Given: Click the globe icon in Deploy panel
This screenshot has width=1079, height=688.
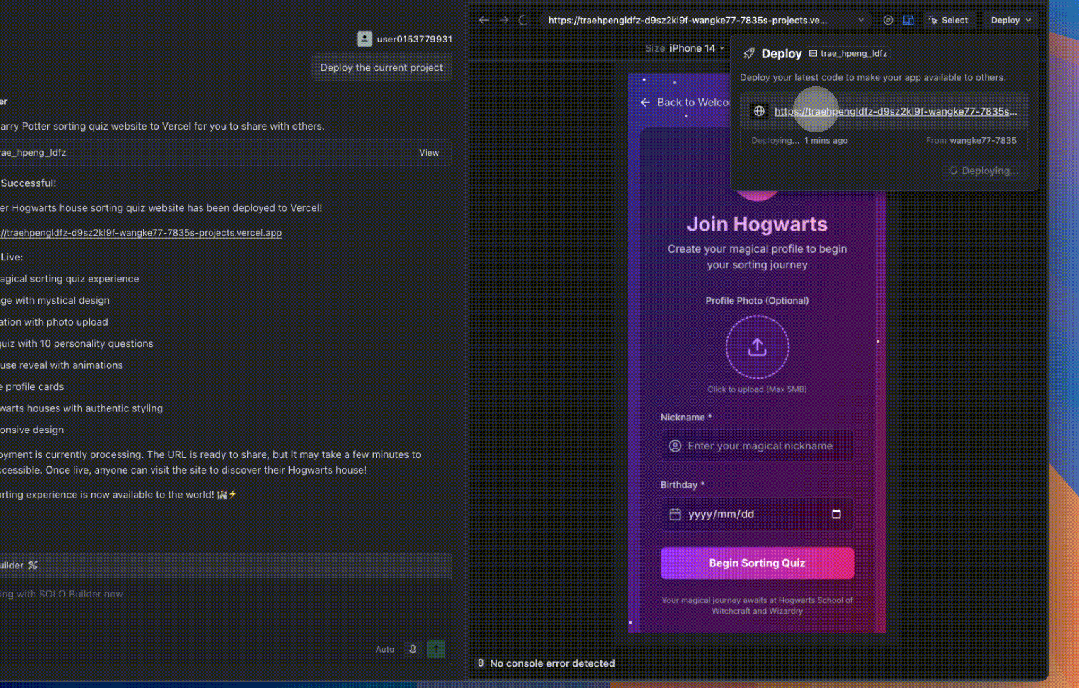Looking at the screenshot, I should (759, 112).
